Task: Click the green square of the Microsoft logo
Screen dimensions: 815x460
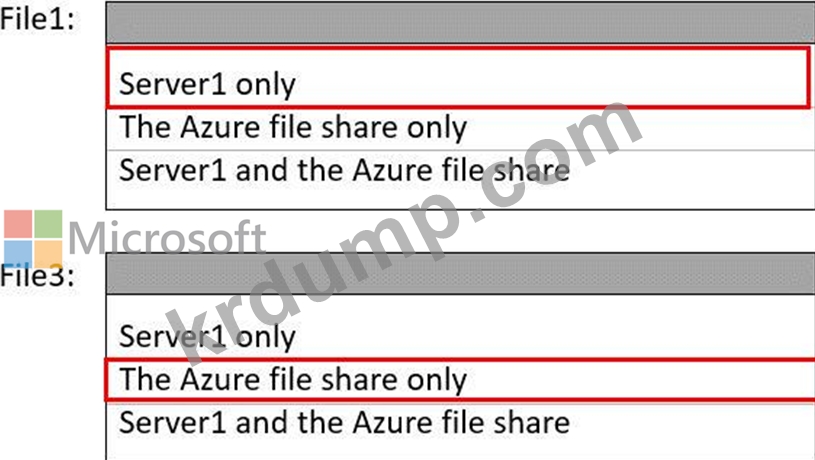Action: (49, 223)
